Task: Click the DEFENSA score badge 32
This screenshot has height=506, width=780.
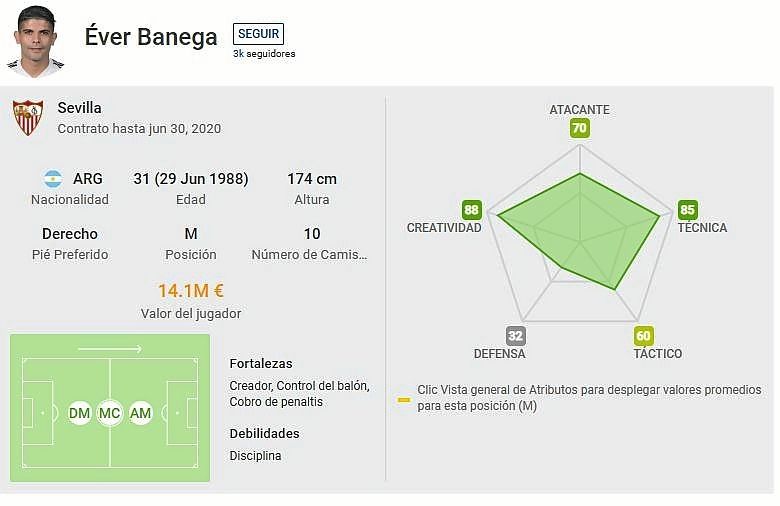Action: click(x=515, y=336)
